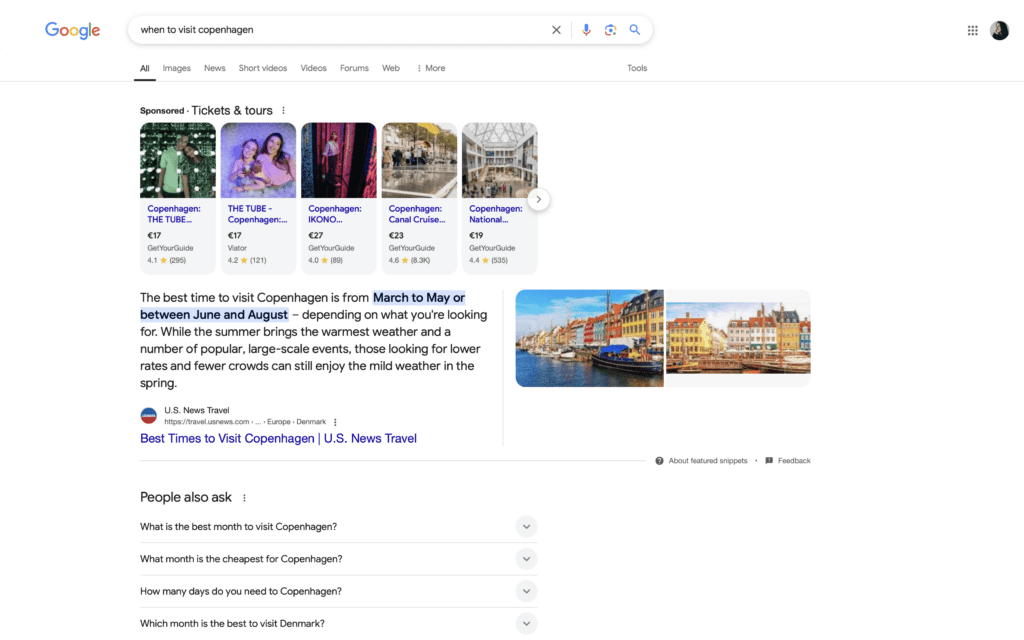This screenshot has width=1024, height=640.
Task: Click the 4.6 (8.3K) Canal Cruise rating
Action: click(409, 261)
